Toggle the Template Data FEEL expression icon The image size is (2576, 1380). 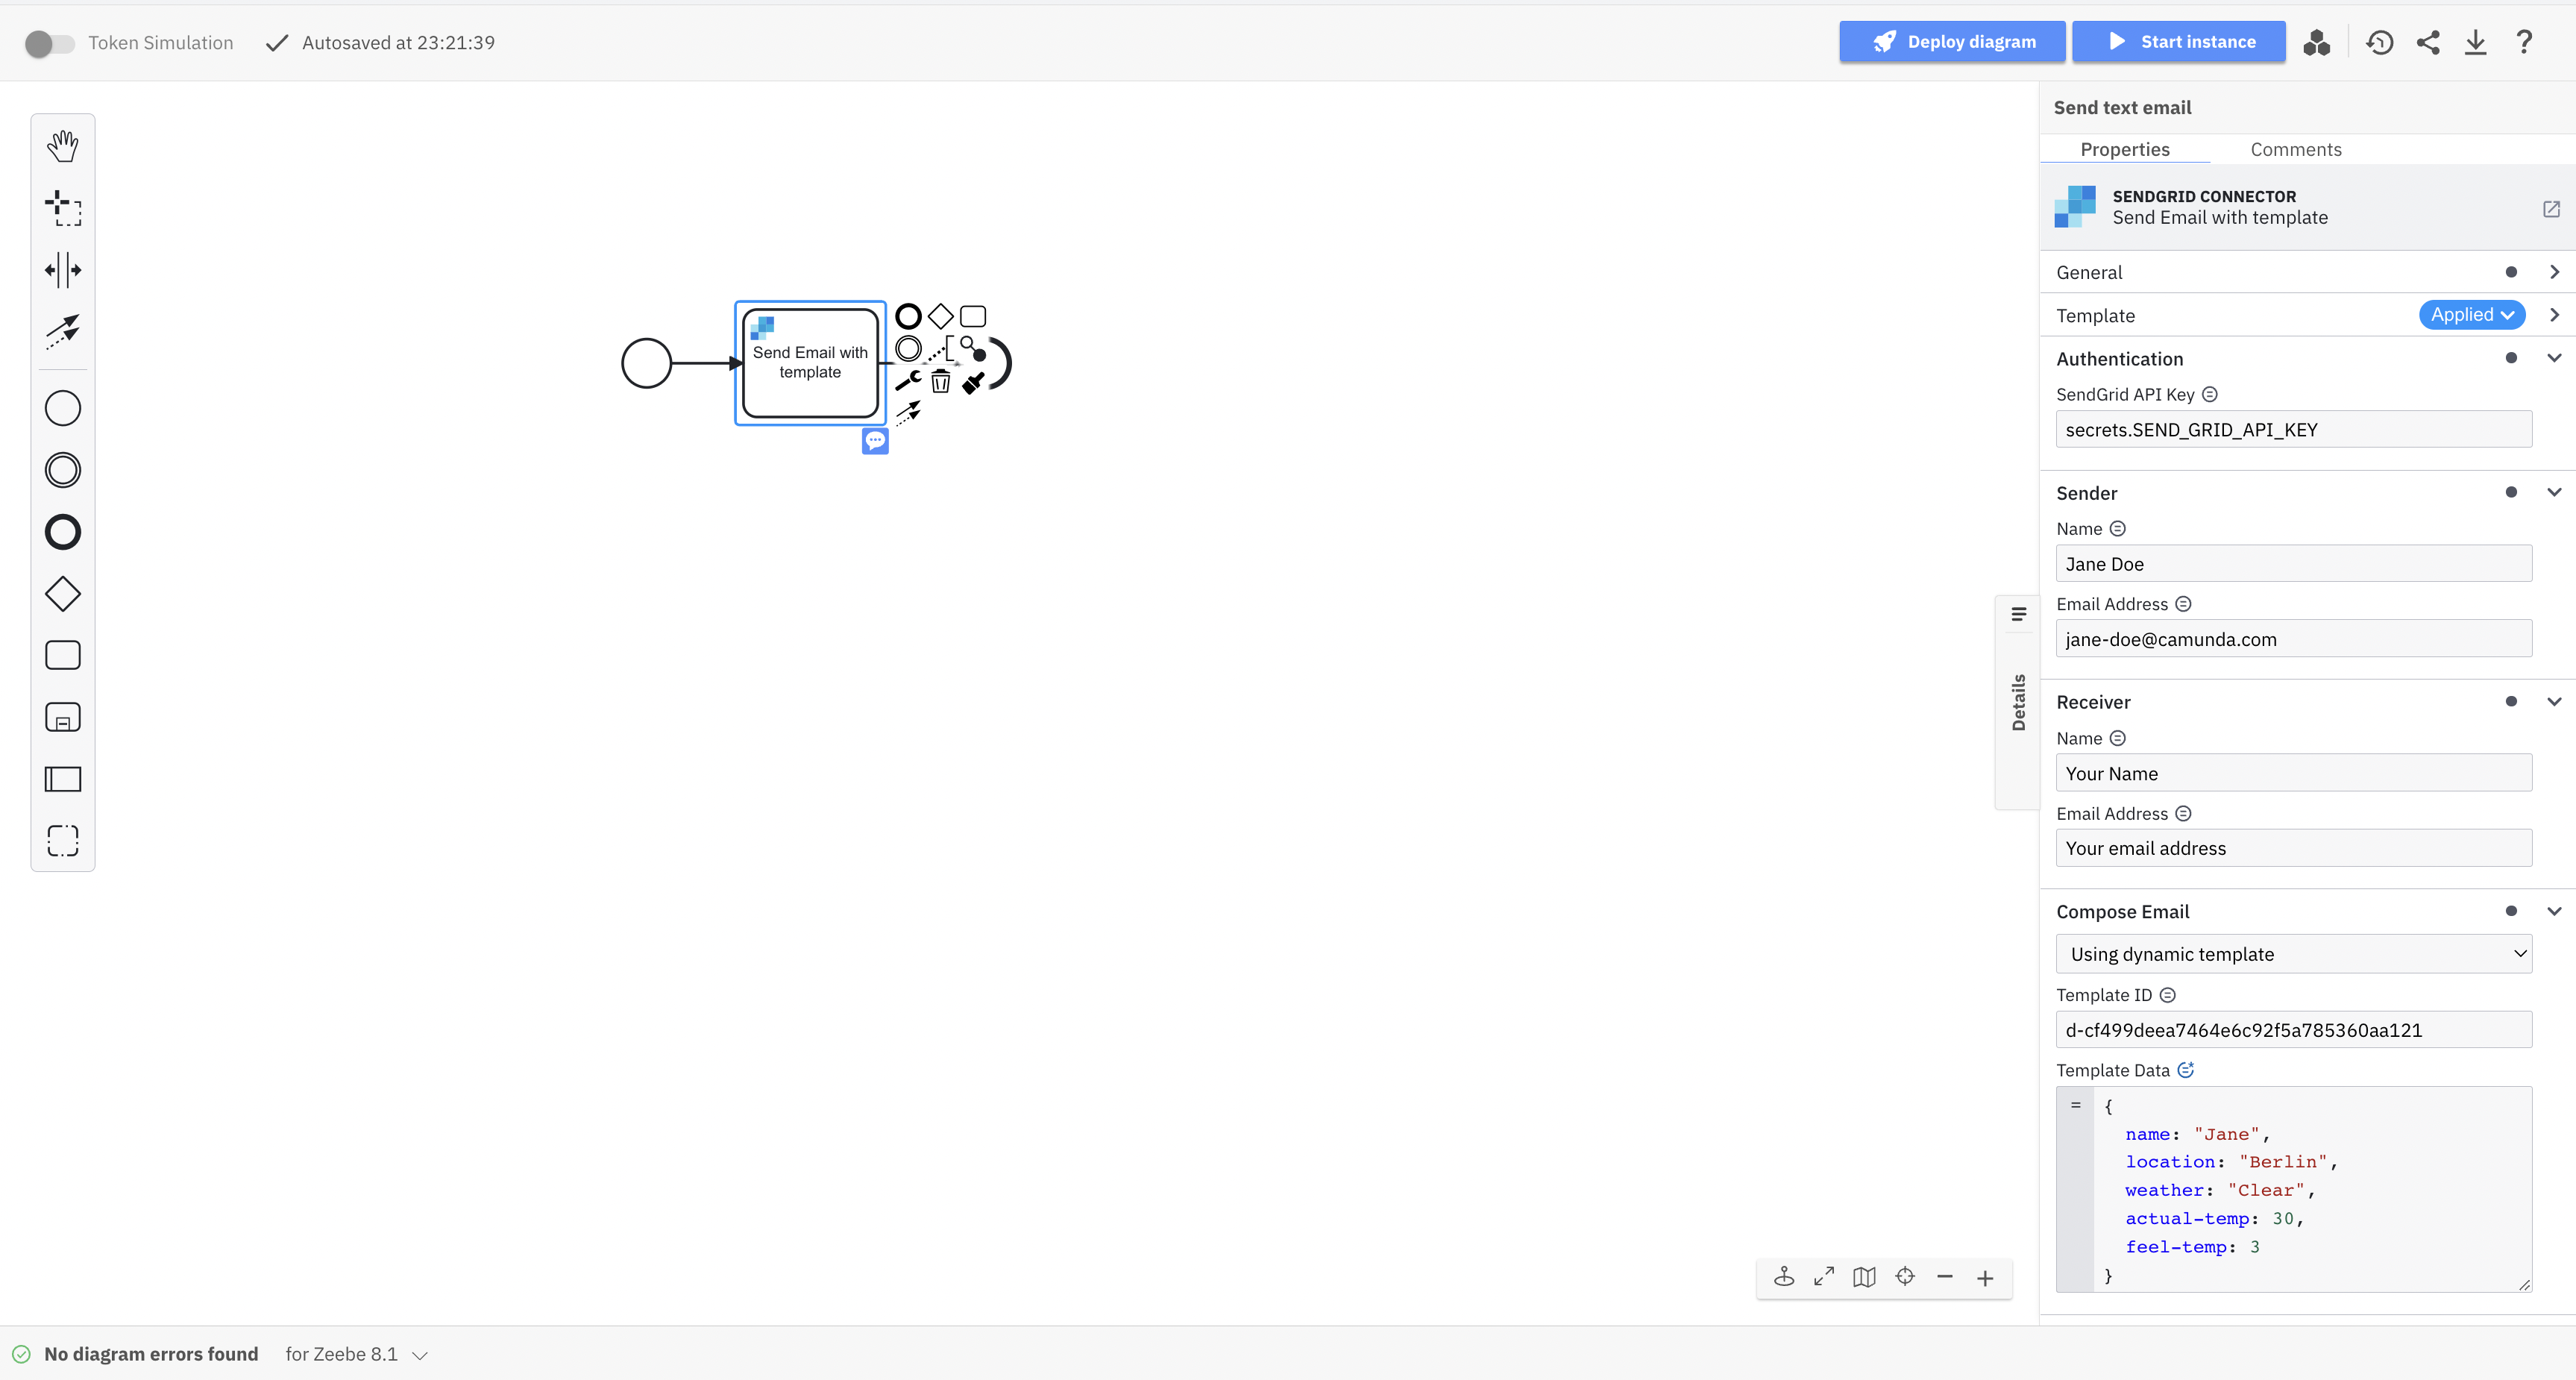click(2186, 1070)
